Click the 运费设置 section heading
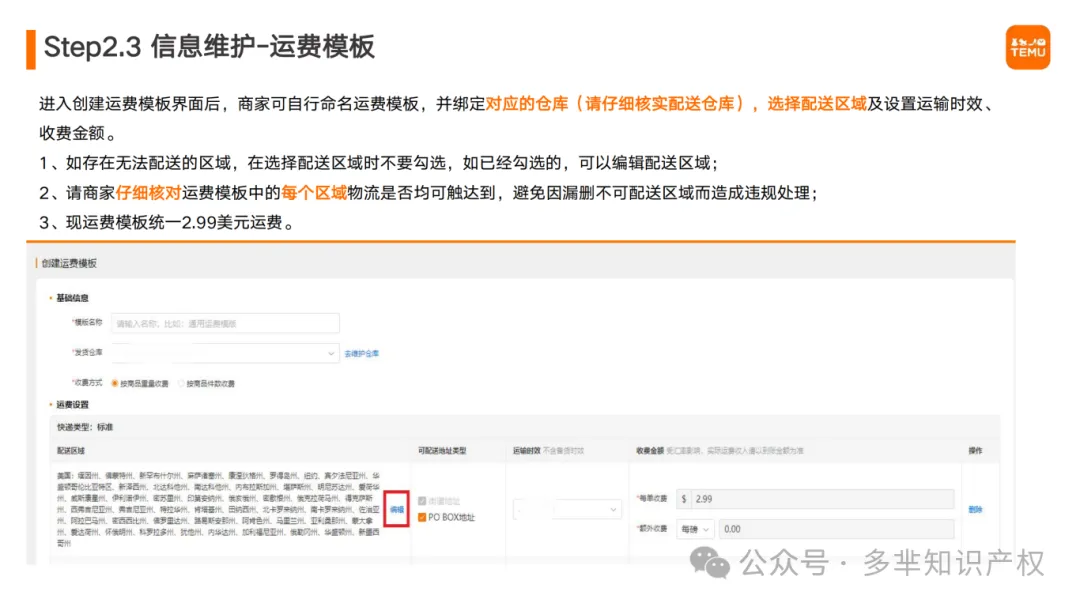This screenshot has height=607, width=1080. [x=72, y=404]
